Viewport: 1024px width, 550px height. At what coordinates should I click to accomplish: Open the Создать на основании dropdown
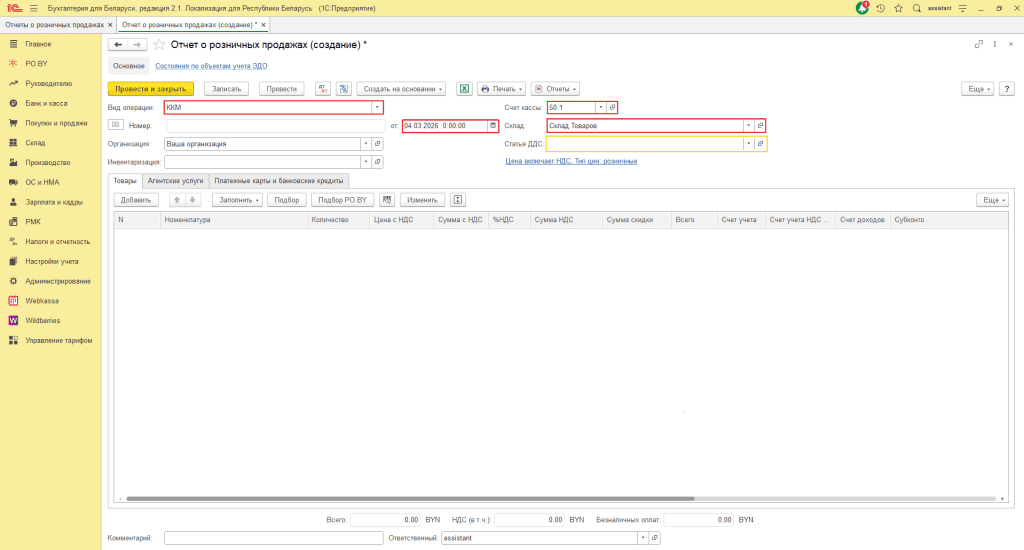pyautogui.click(x=401, y=89)
